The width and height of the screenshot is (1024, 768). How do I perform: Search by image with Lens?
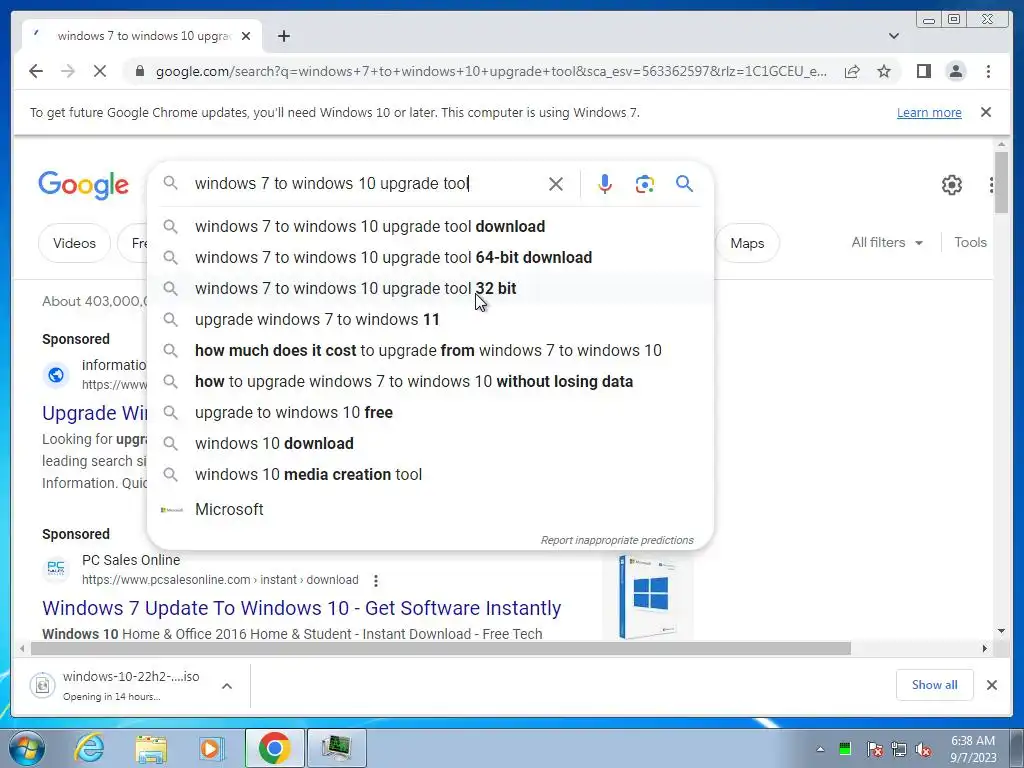click(x=645, y=184)
